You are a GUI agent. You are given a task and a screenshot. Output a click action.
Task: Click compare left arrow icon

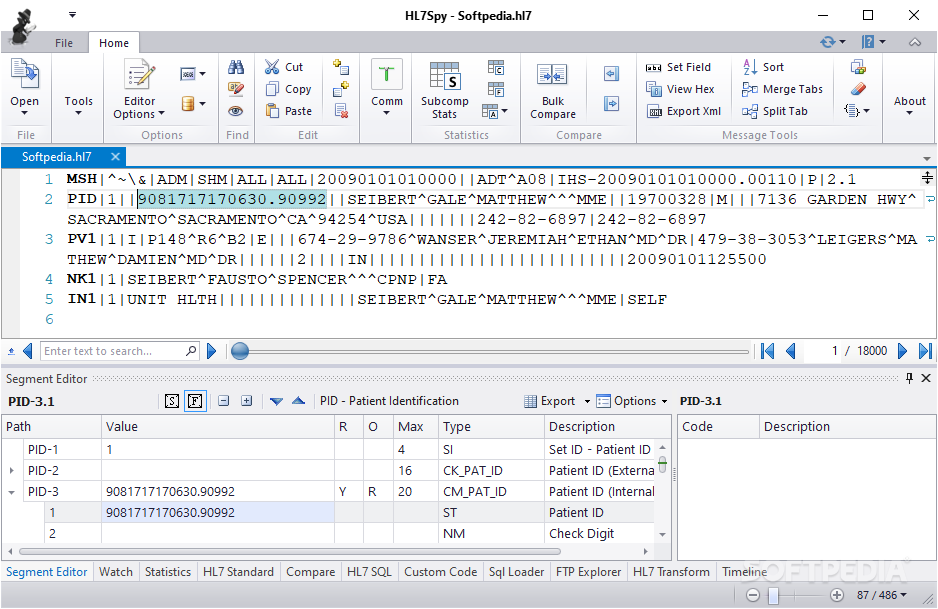click(x=611, y=74)
